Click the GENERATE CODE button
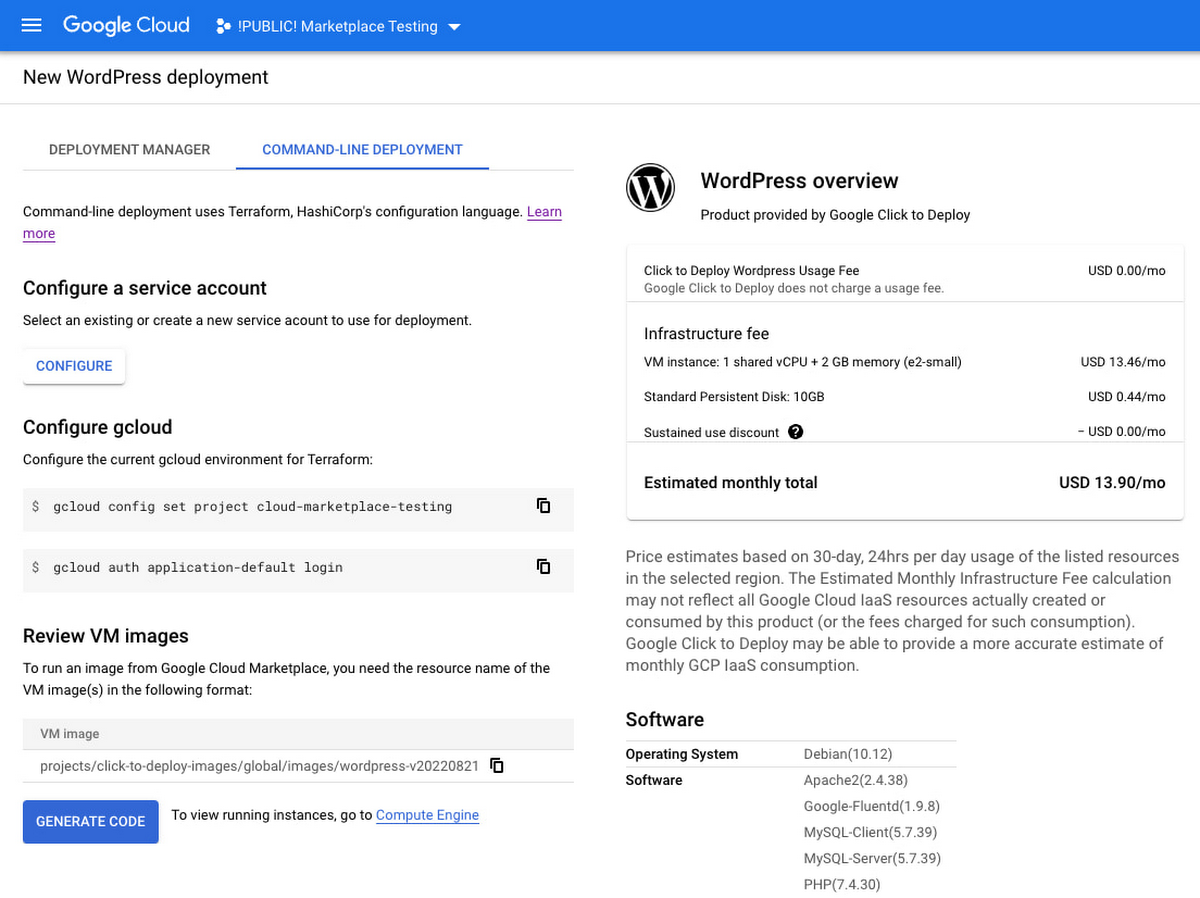1200x898 pixels. tap(91, 821)
